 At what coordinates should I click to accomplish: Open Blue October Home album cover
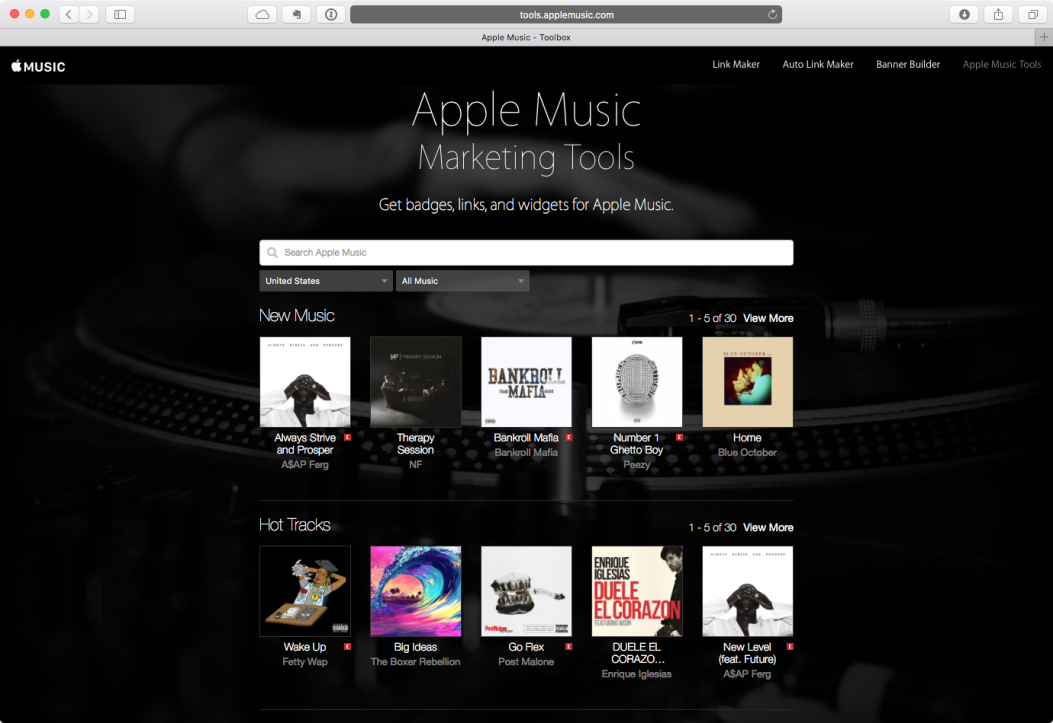point(747,382)
